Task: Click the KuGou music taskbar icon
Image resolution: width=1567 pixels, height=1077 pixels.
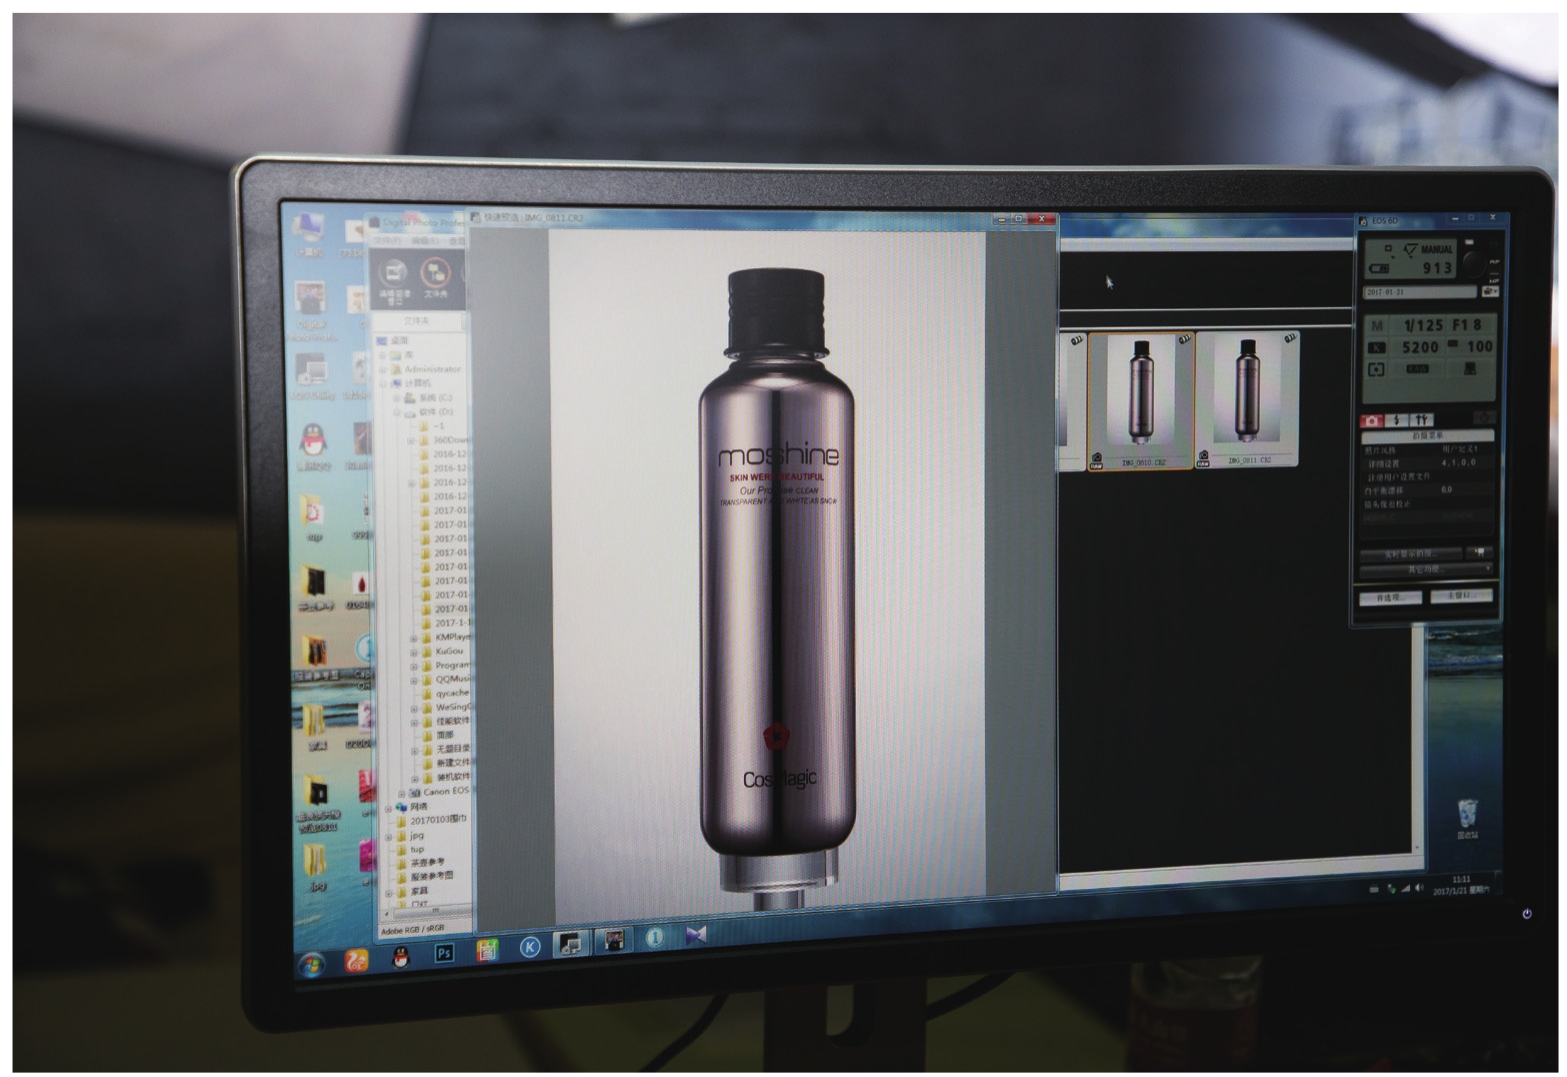Action: point(530,946)
